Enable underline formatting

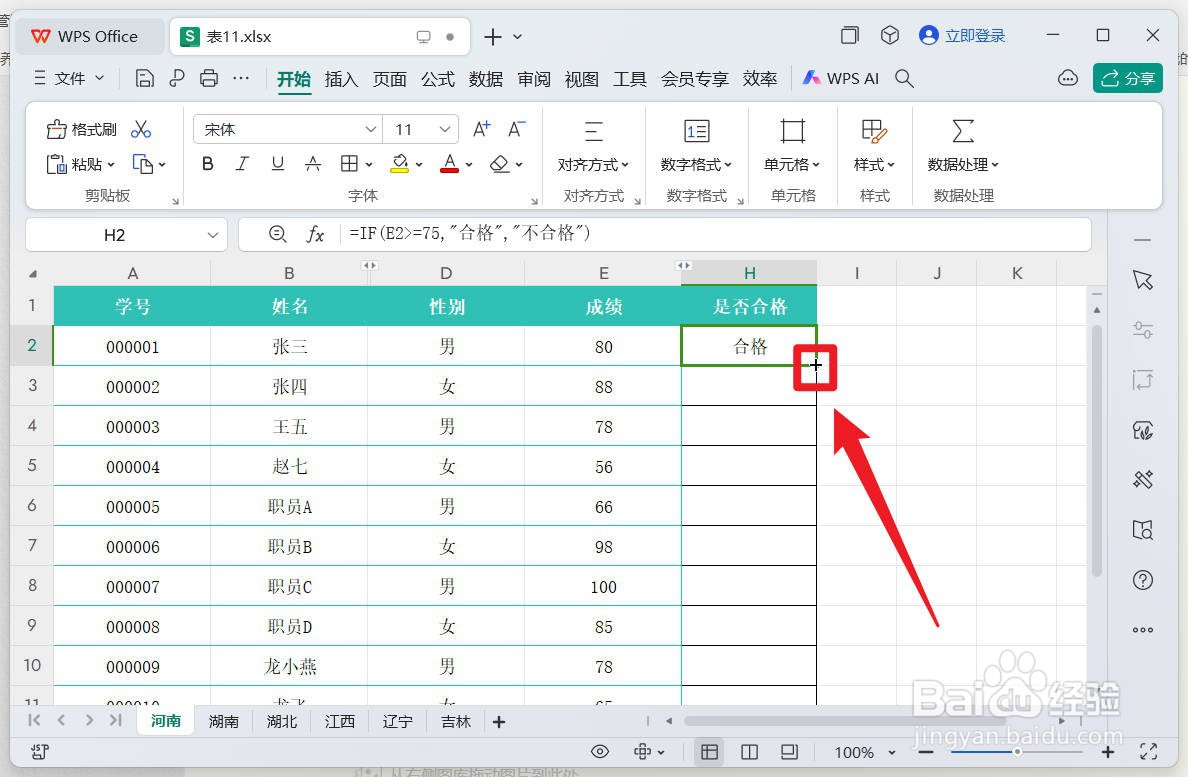(x=277, y=163)
